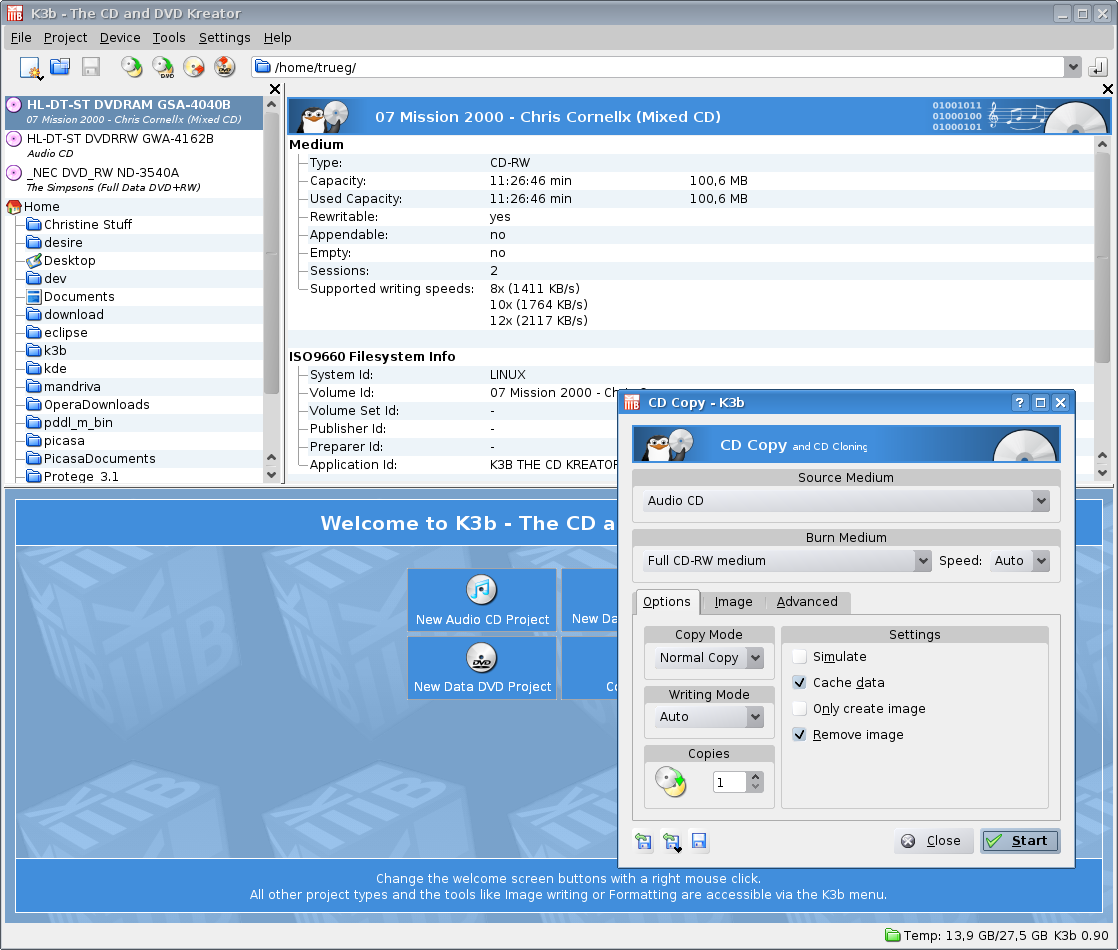Viewport: 1118px width, 950px height.
Task: Click Supported writing speeds 12x (2117 KB/s)
Action: pos(538,321)
